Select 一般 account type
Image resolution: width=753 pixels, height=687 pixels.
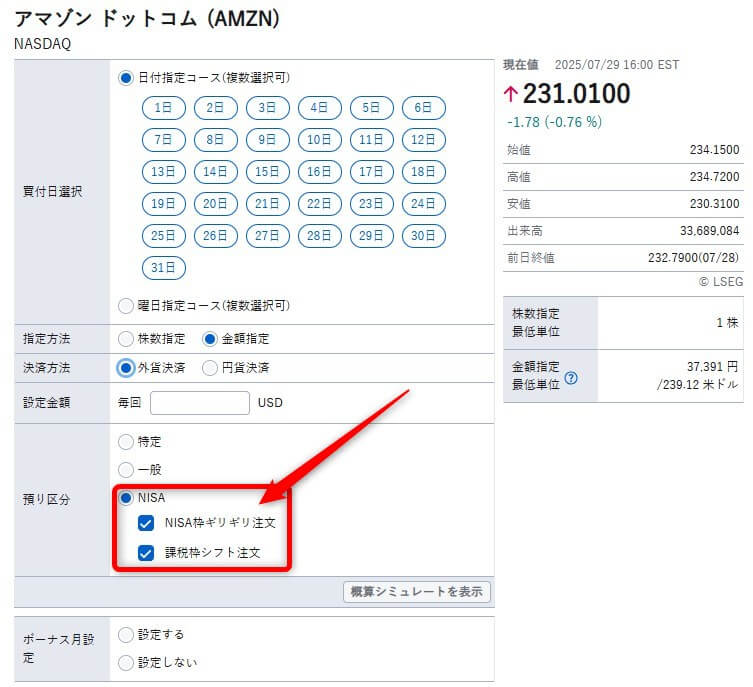point(126,470)
